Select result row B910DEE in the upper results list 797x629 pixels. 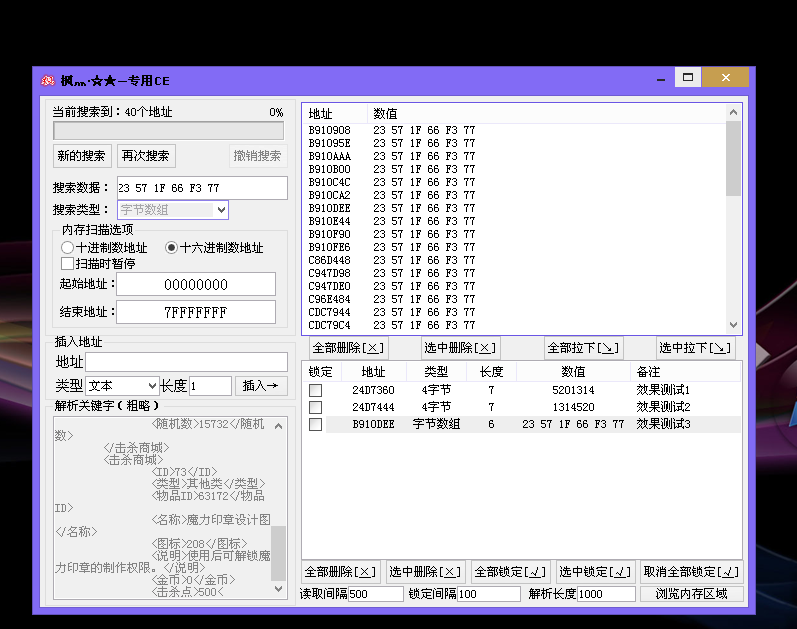(x=515, y=208)
